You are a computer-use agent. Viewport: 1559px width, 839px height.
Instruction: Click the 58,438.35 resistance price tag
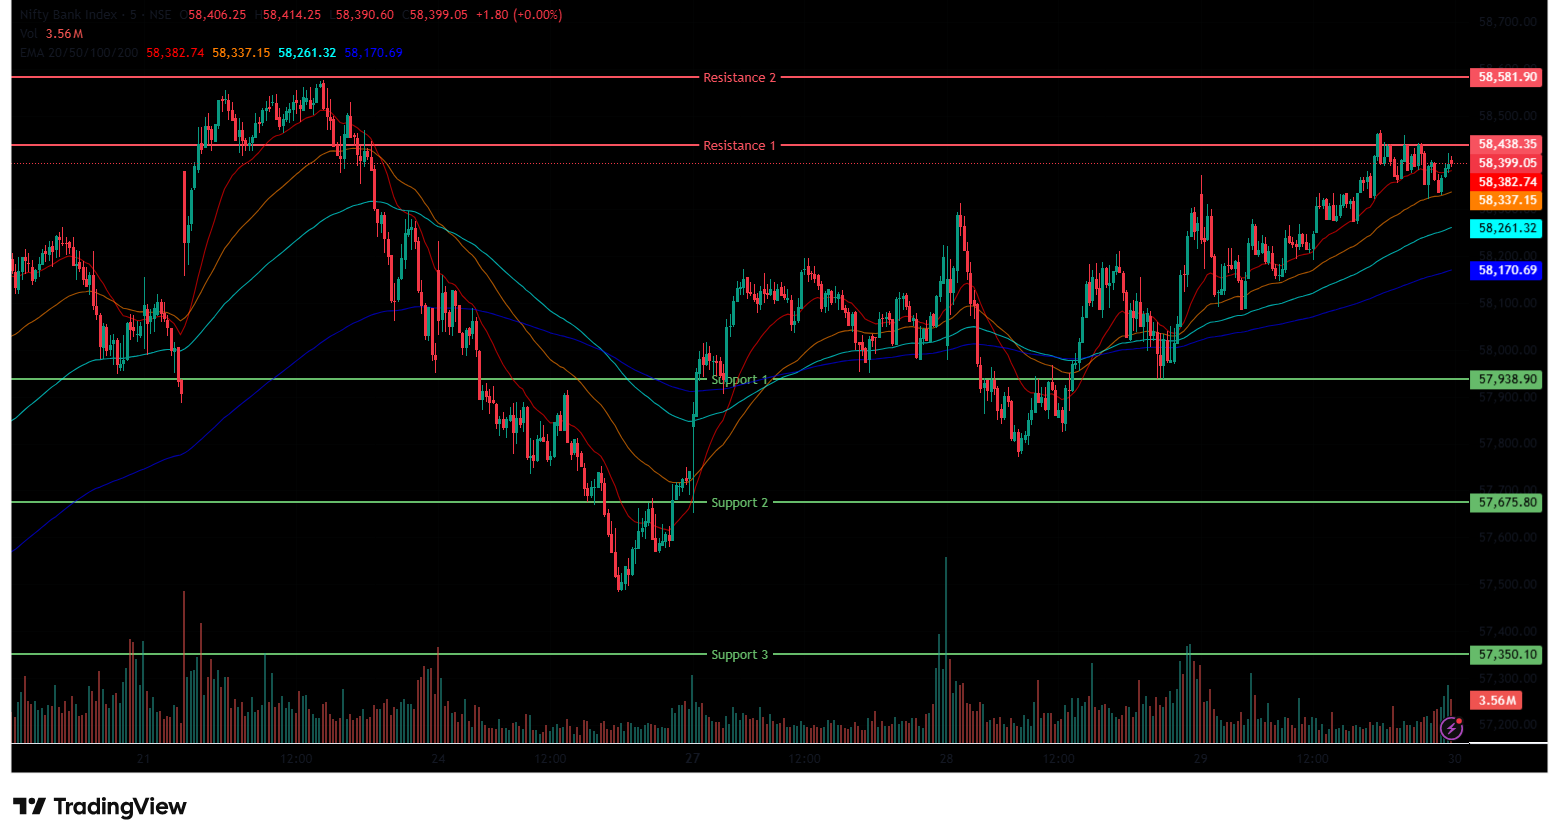[1506, 144]
